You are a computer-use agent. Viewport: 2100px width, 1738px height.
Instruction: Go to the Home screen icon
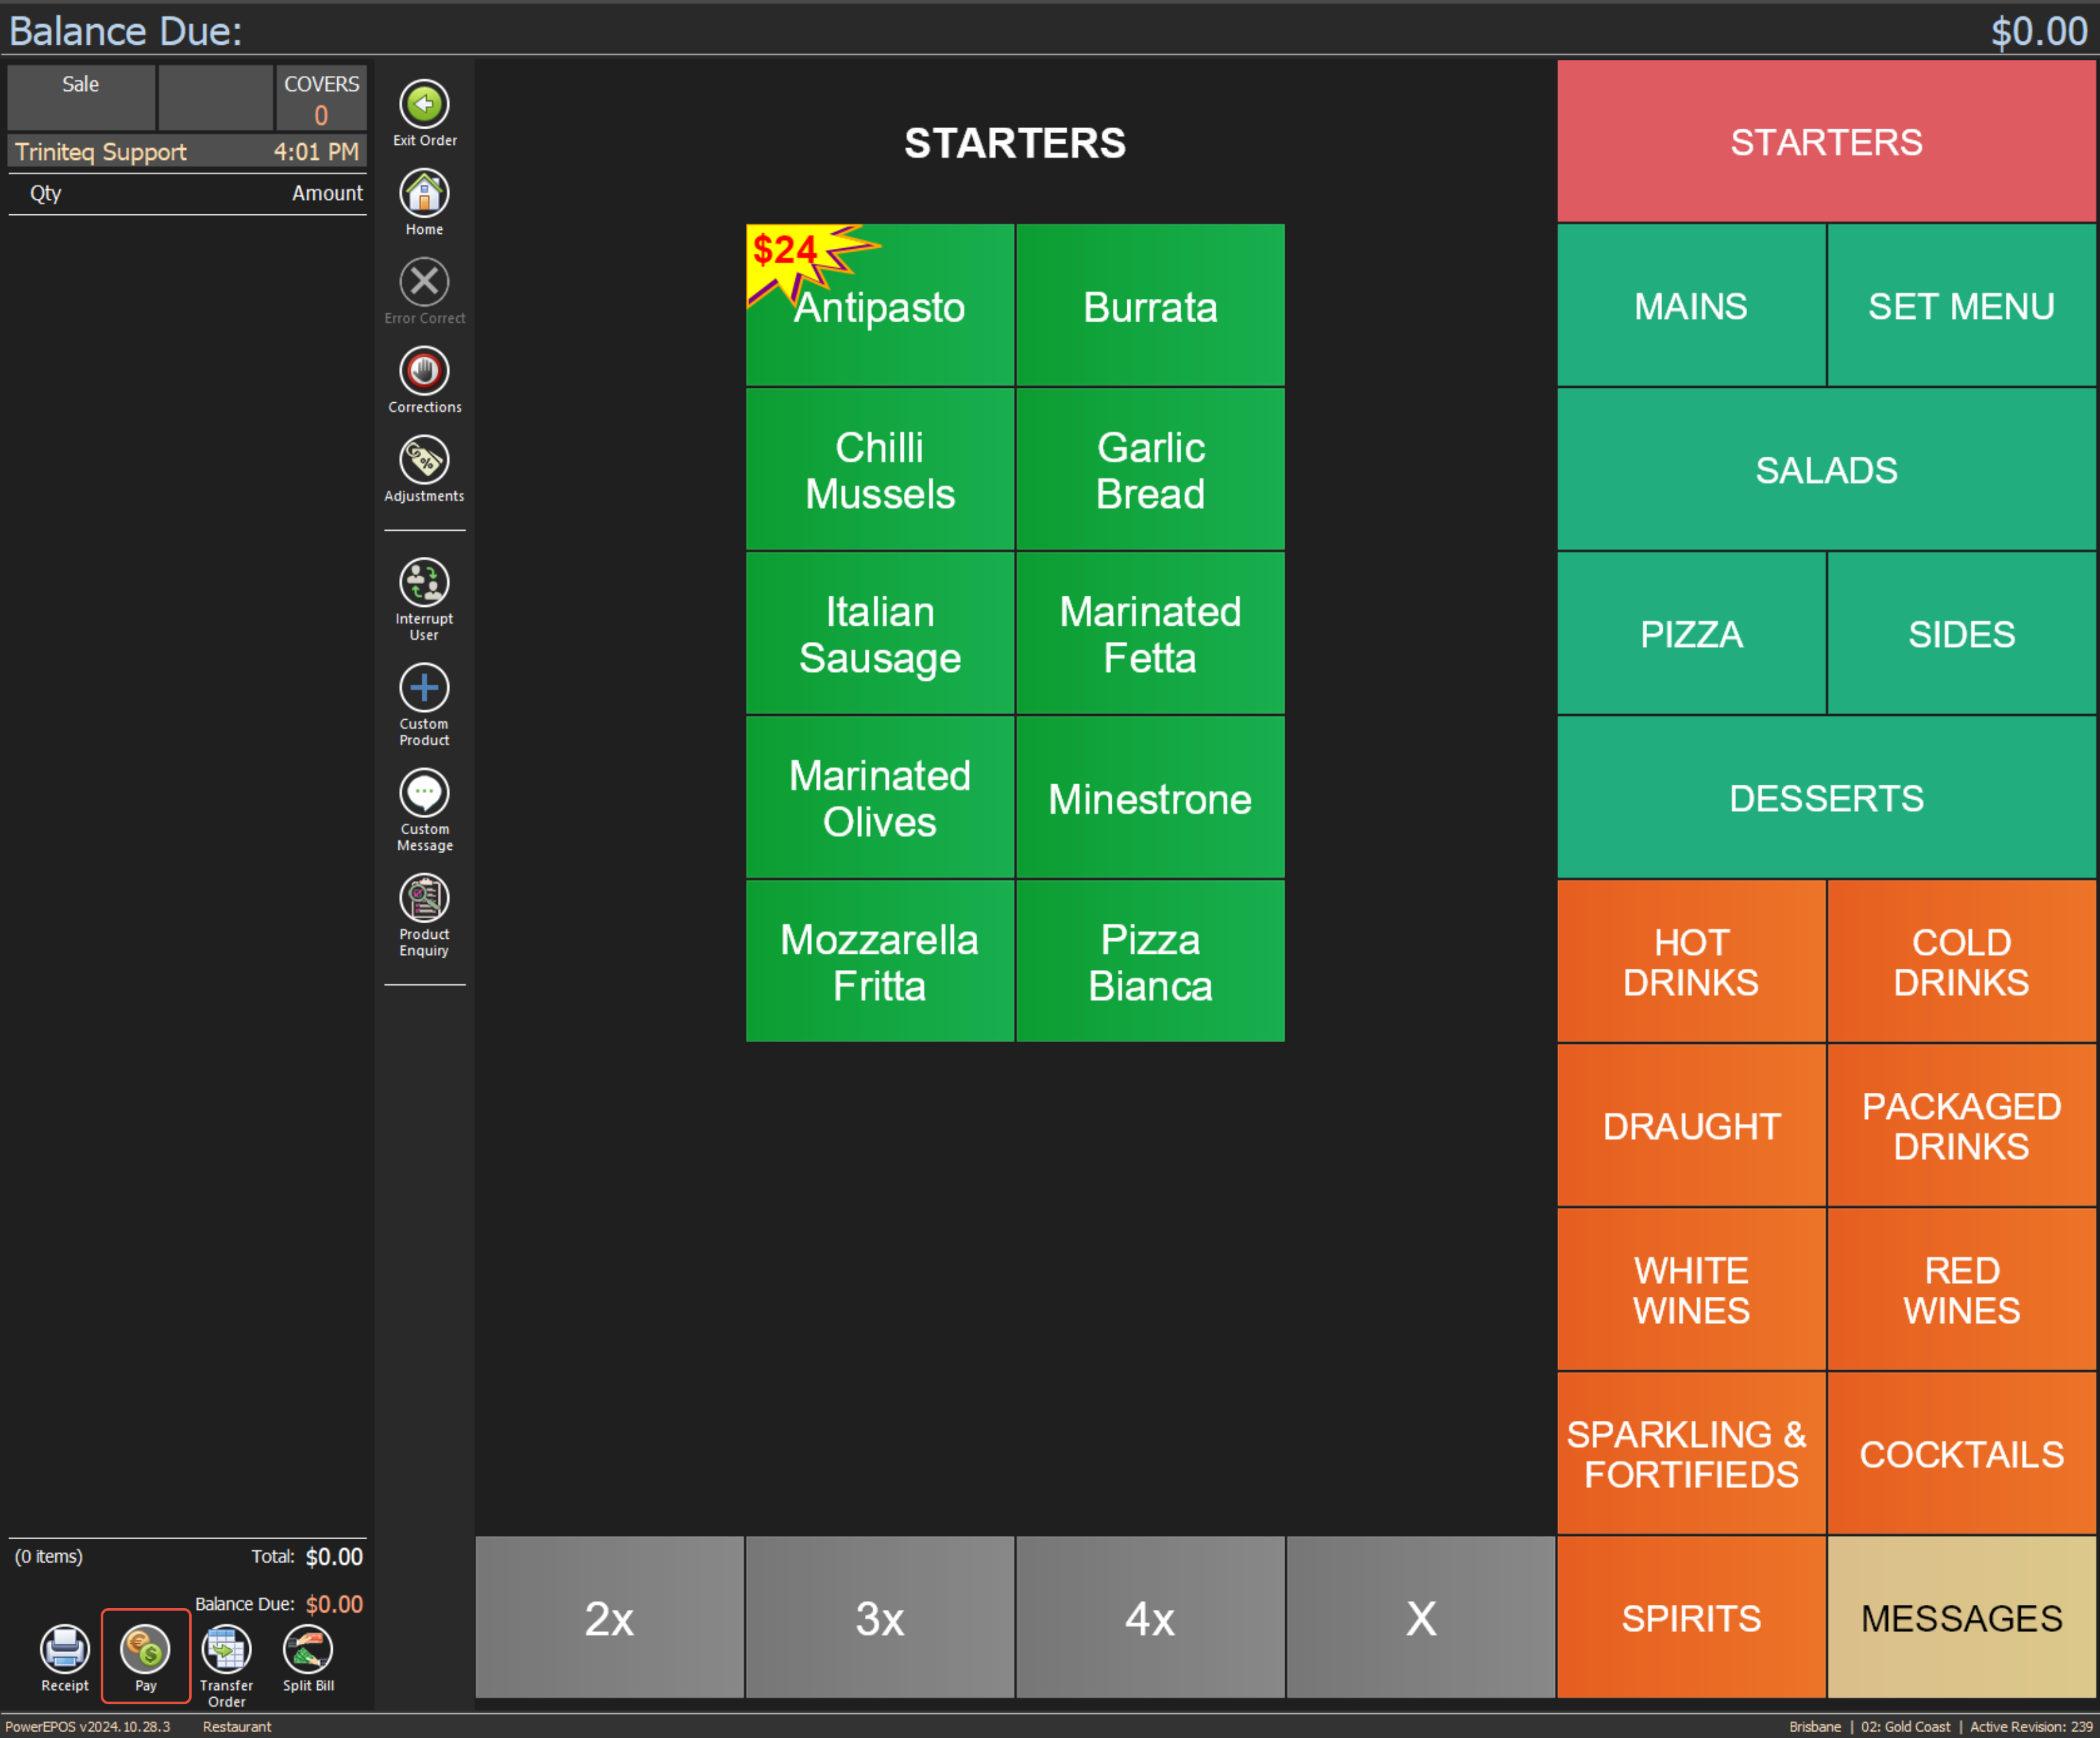pyautogui.click(x=424, y=193)
